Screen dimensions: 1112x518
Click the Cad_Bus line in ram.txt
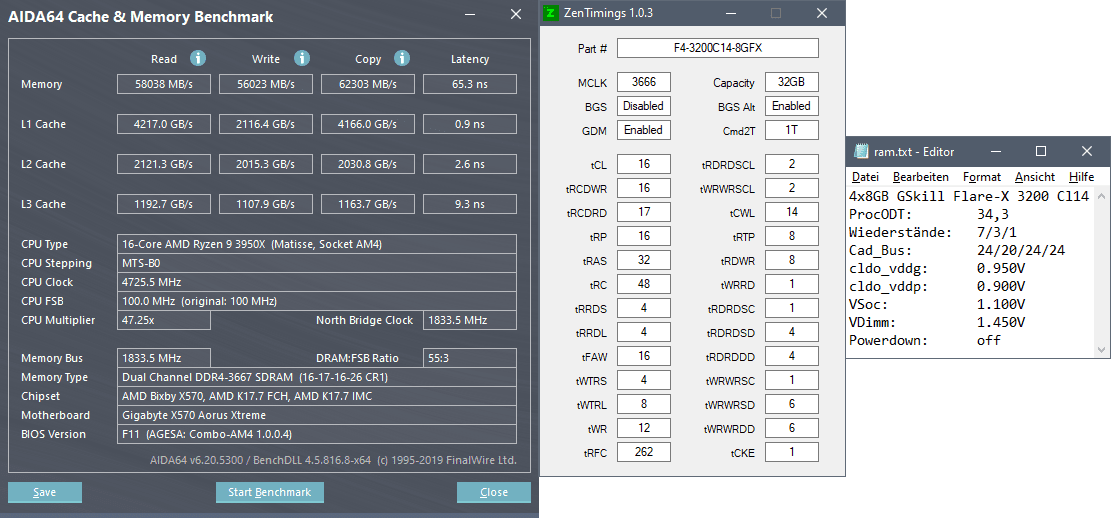tap(957, 250)
